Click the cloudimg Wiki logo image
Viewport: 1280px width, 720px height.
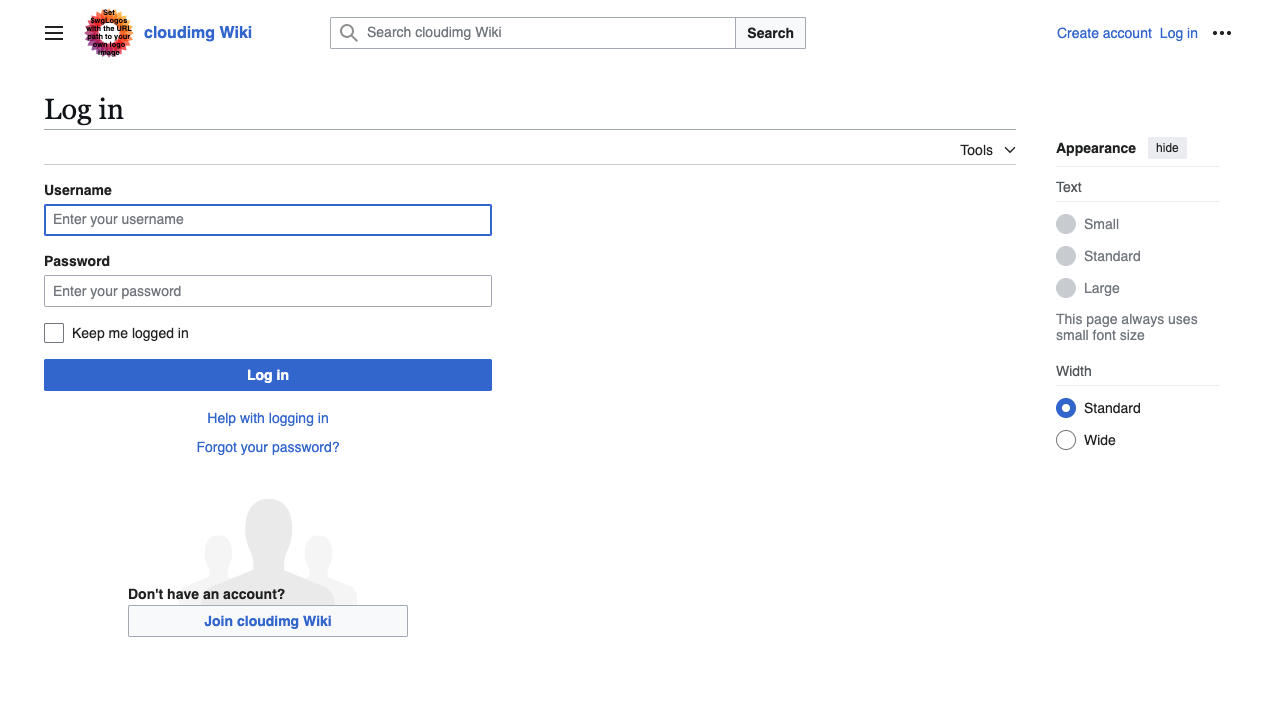(109, 33)
